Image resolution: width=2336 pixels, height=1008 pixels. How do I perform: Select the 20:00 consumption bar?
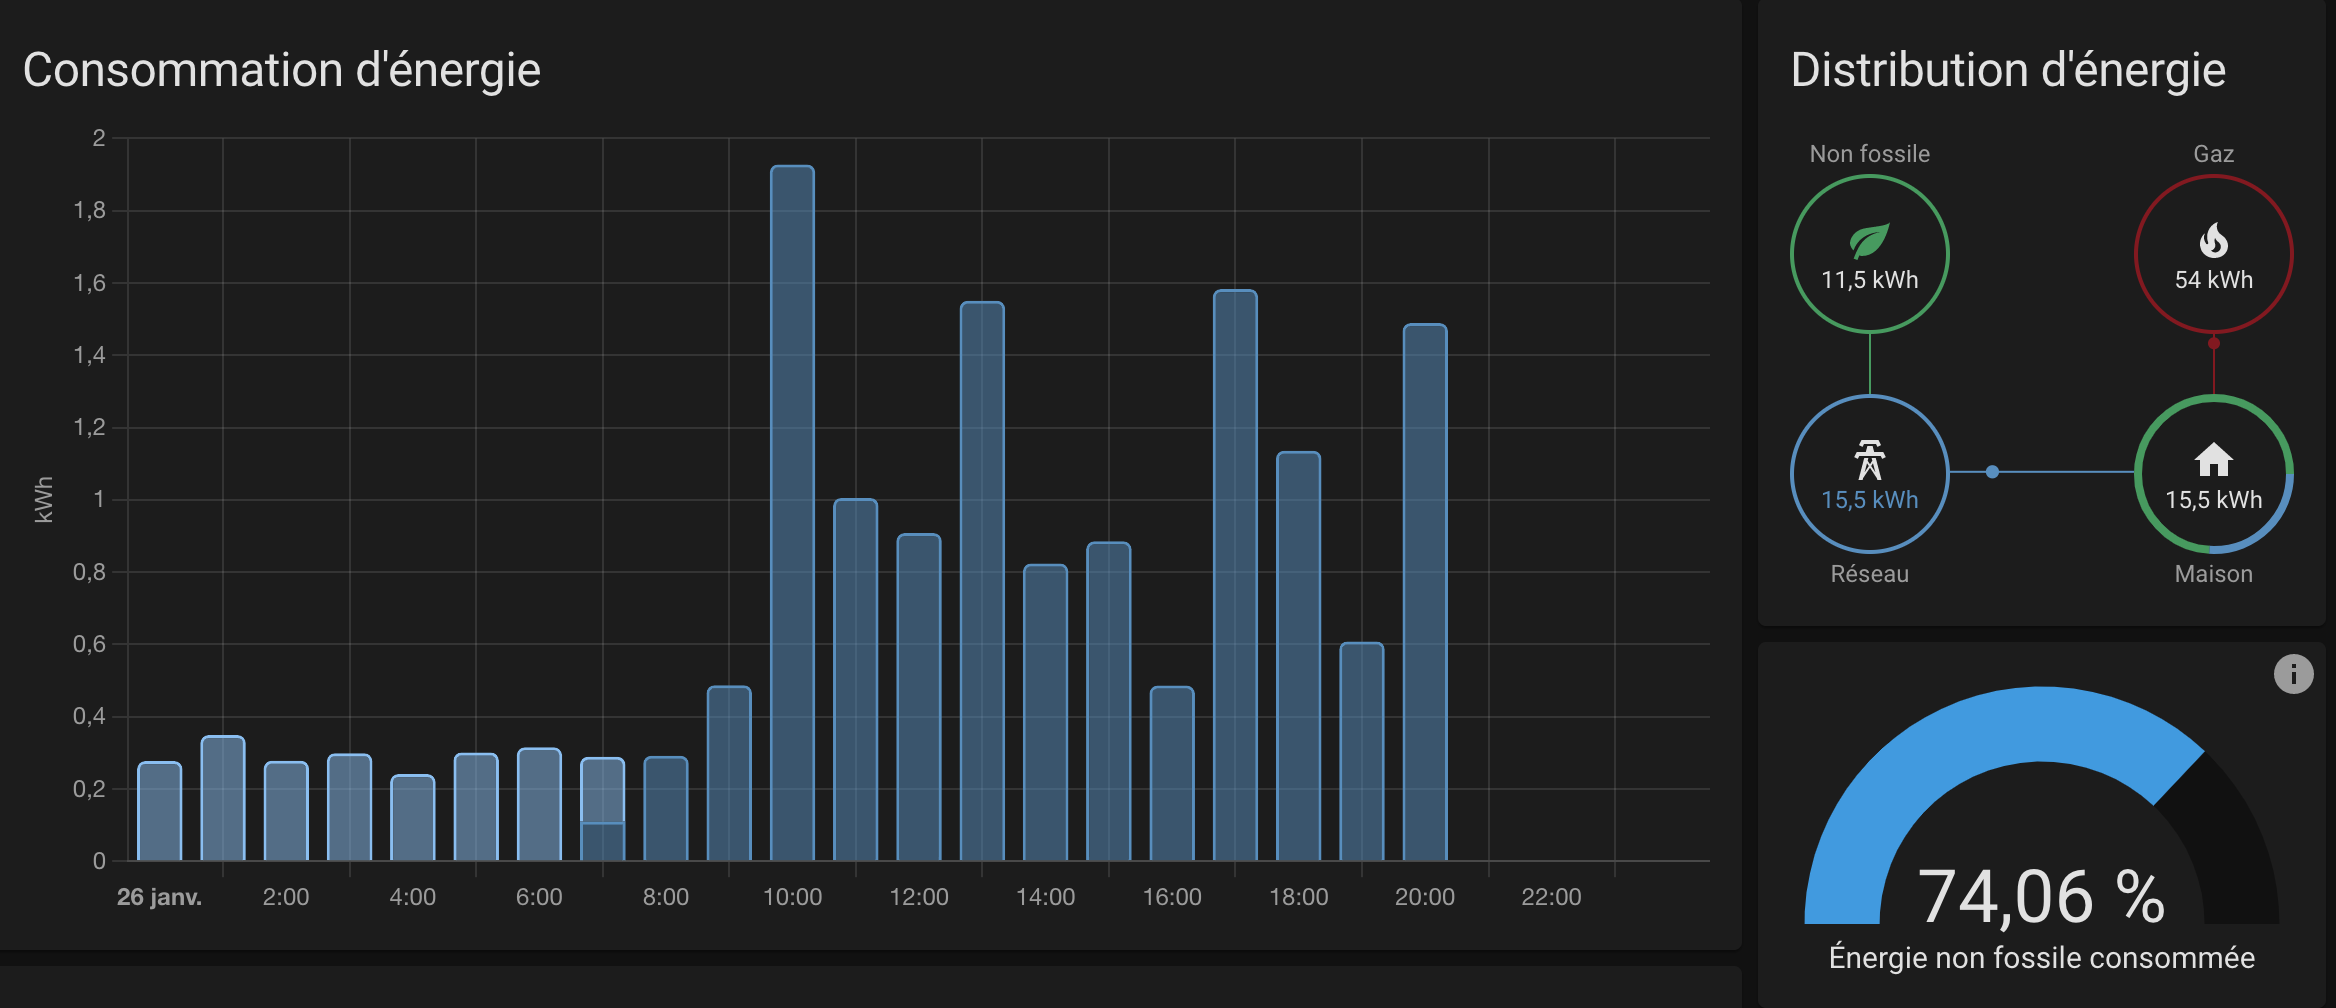(1425, 592)
